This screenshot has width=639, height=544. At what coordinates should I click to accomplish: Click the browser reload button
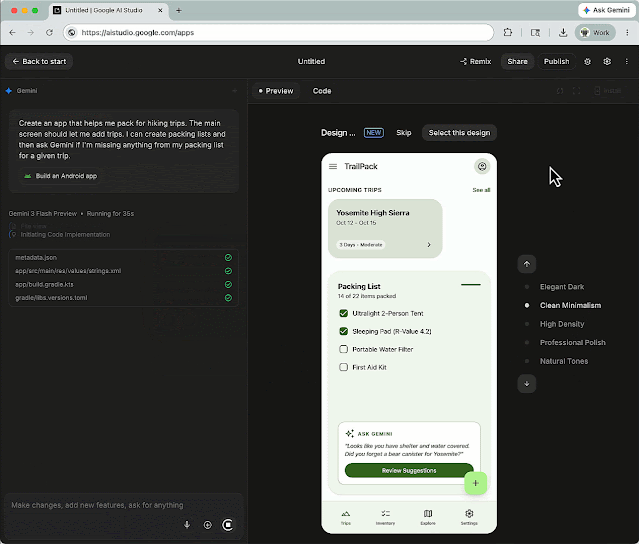(49, 32)
